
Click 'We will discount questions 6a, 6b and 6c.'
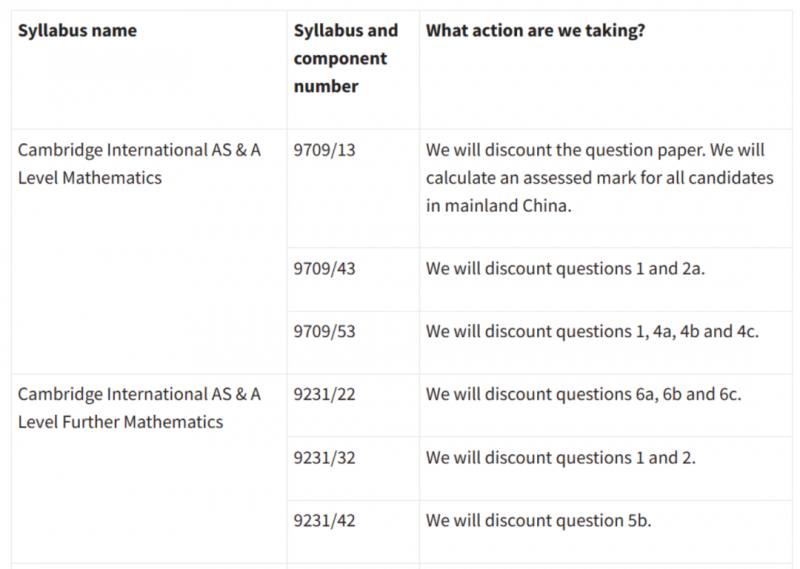click(584, 394)
